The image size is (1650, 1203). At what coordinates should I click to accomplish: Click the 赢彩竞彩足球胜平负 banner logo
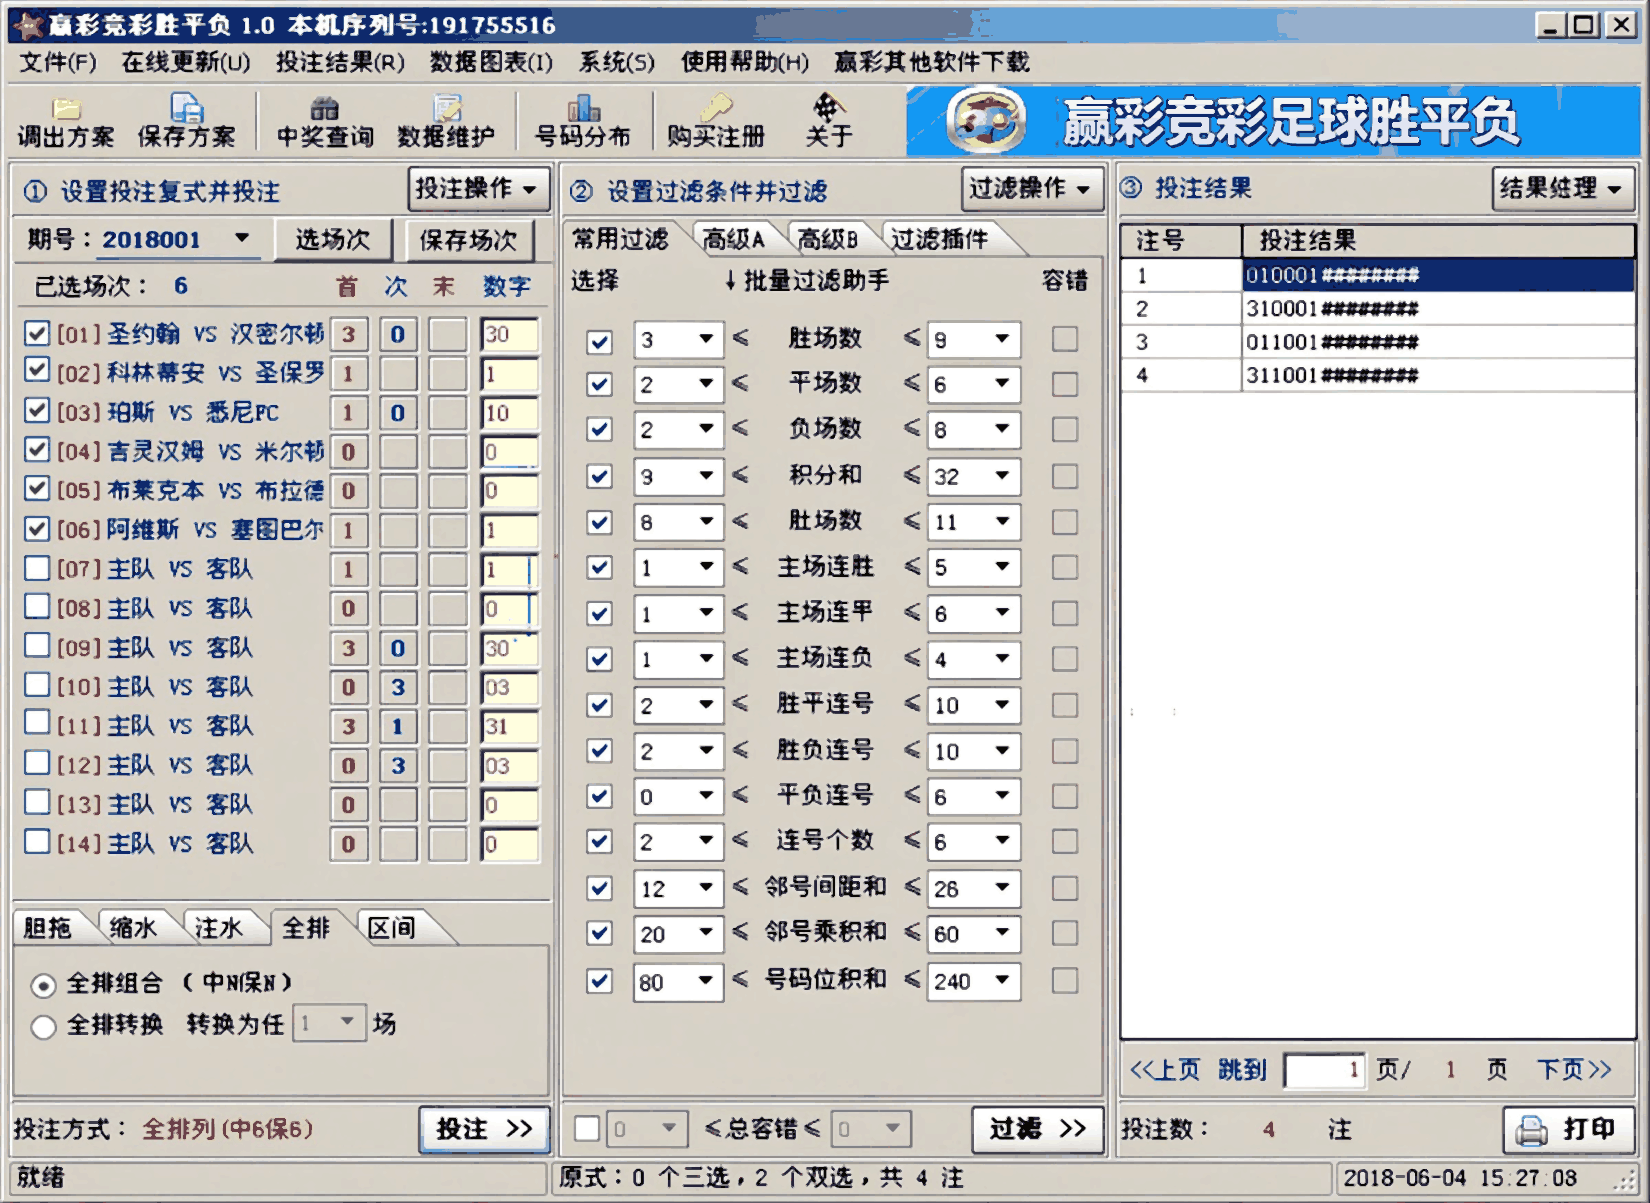tap(986, 121)
